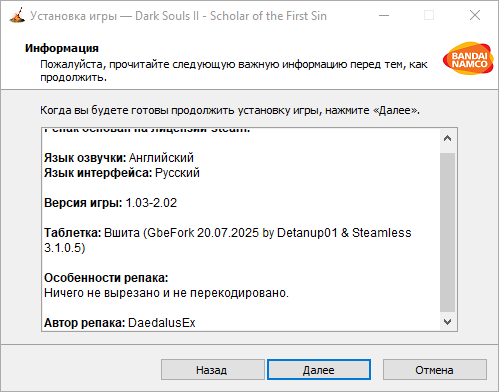Click the Автор репака DaedalusEx line
This screenshot has height=392, width=499.
(120, 323)
